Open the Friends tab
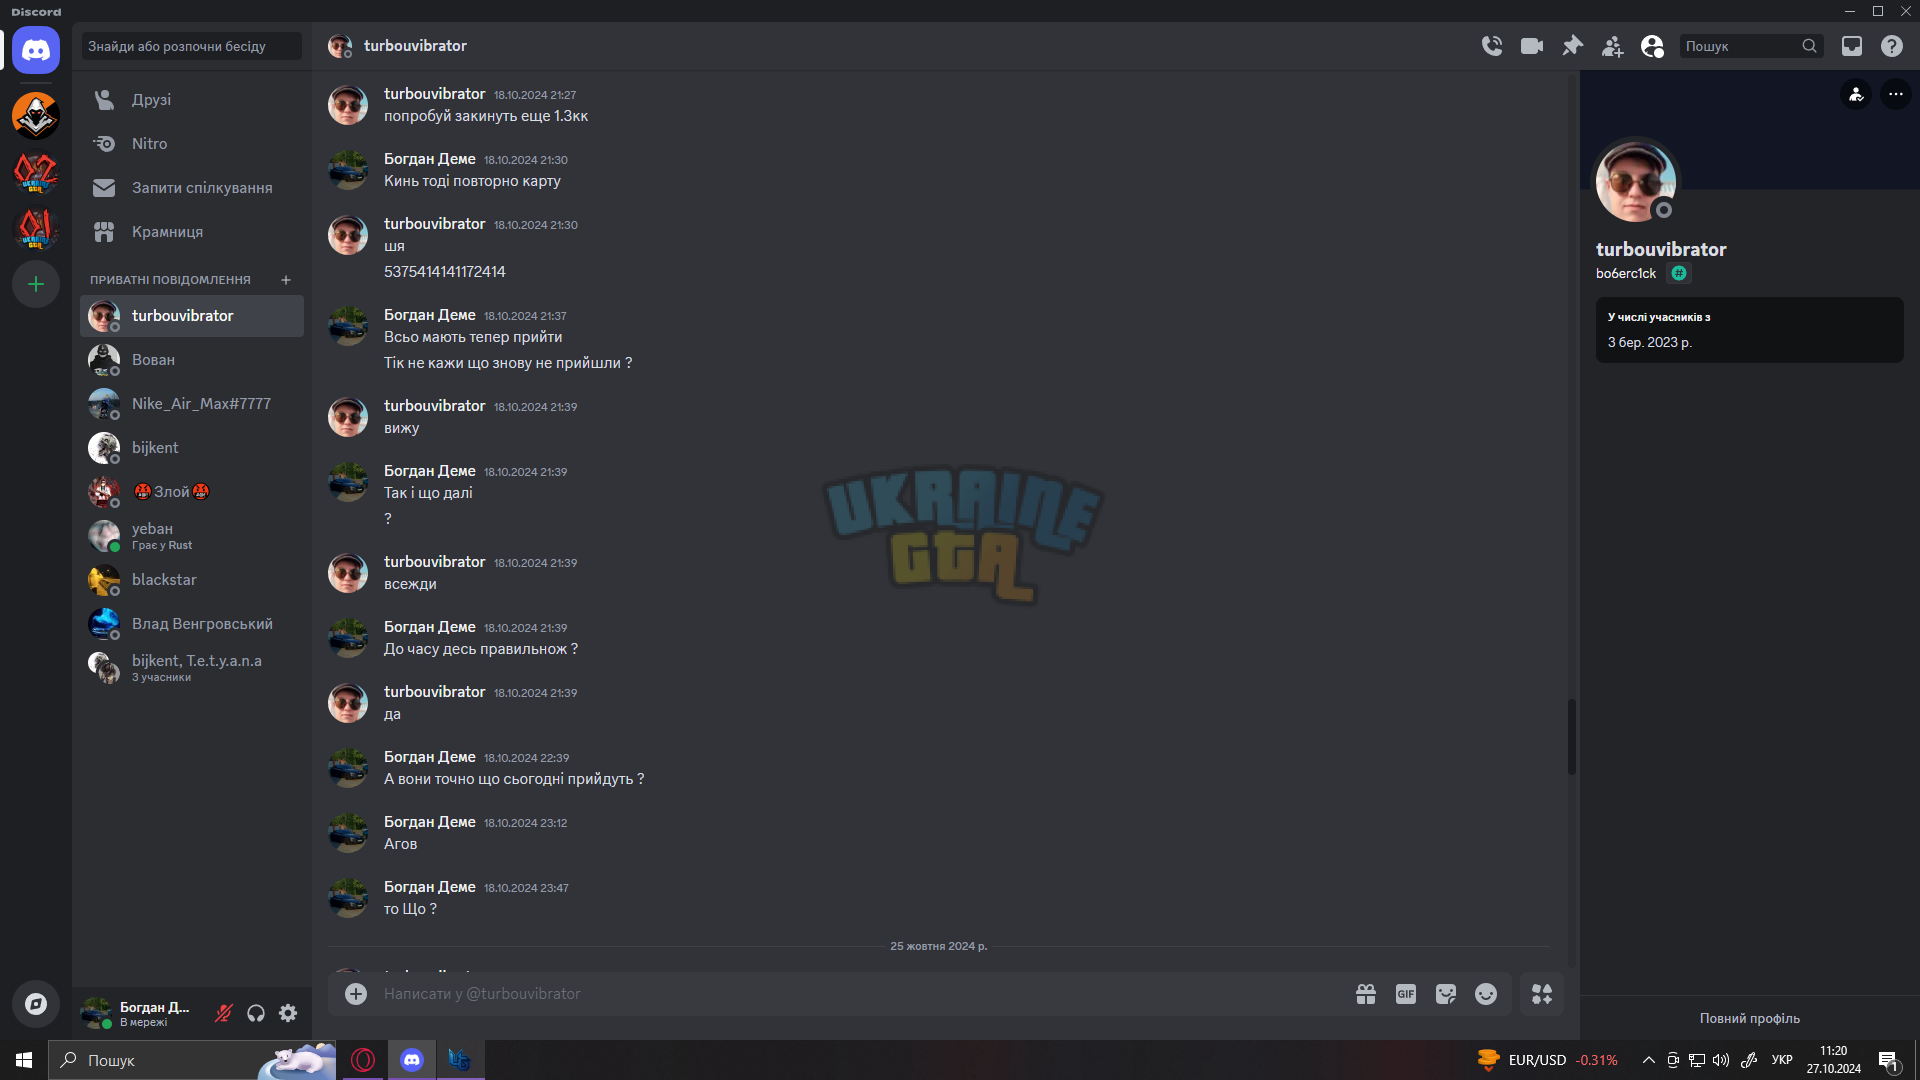The image size is (1920, 1080). [x=192, y=100]
